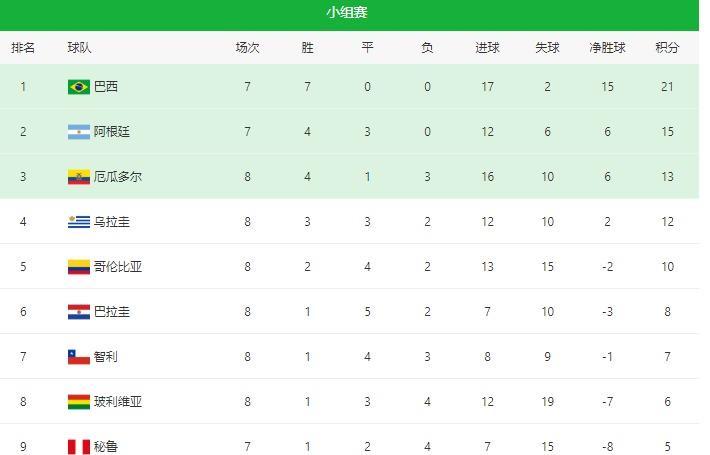
Task: Click the 净胜球 column header
Action: pos(607,48)
